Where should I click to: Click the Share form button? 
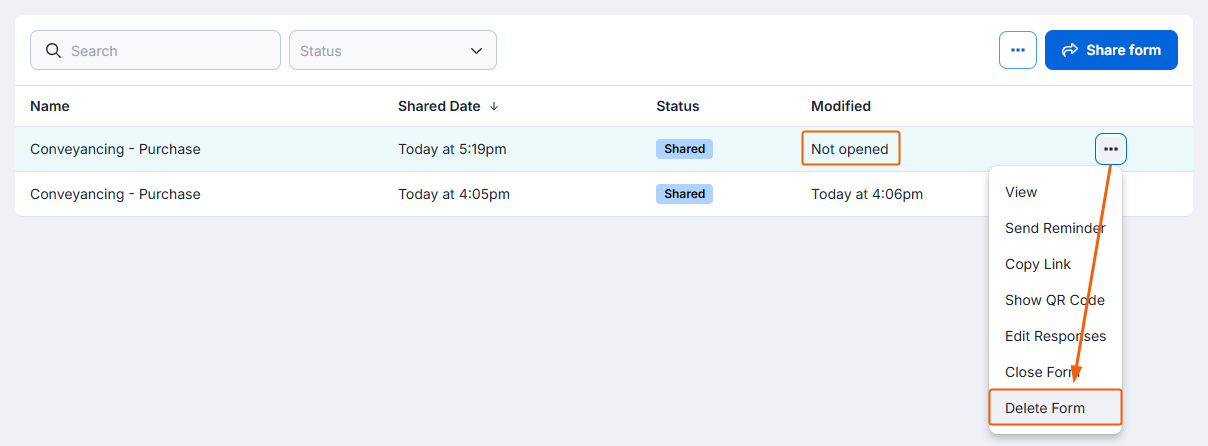(x=1111, y=50)
